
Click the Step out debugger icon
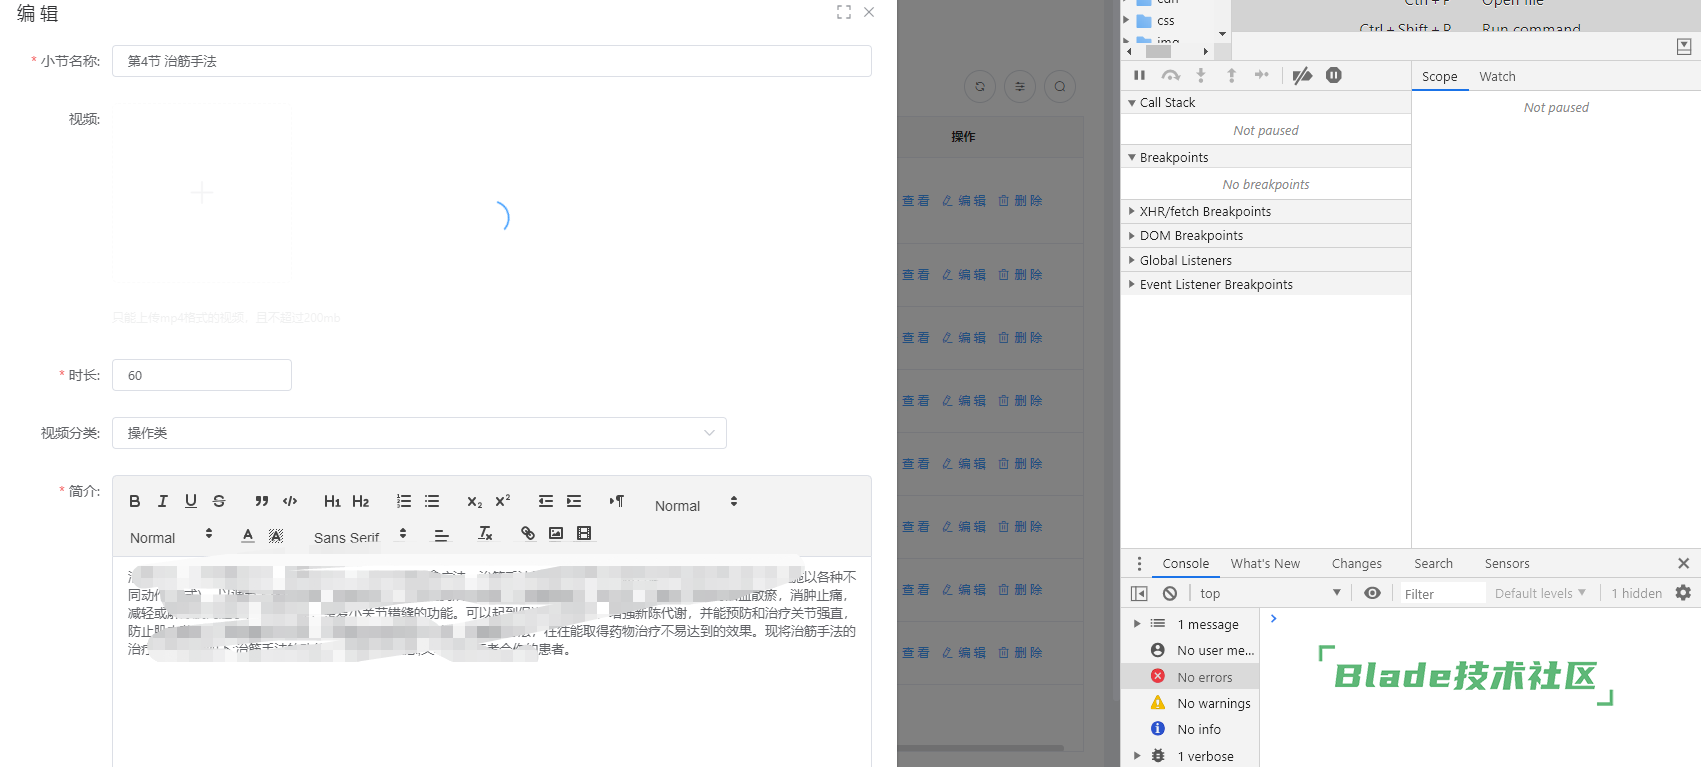[1231, 75]
